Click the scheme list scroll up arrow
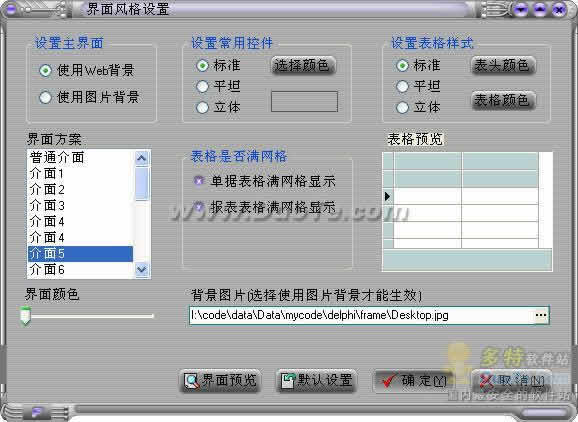The image size is (578, 422). 142,158
